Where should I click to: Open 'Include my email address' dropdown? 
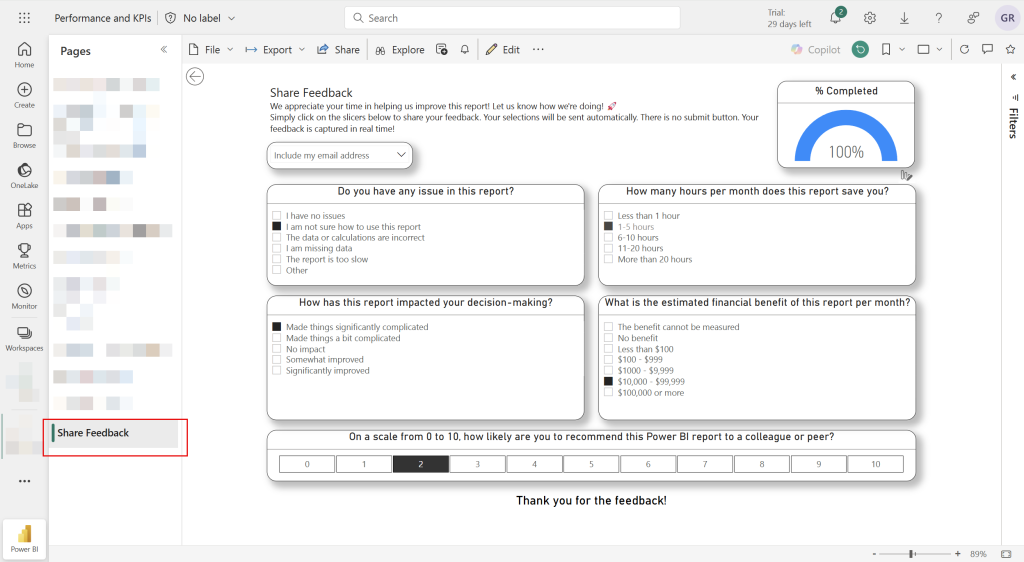tap(339, 155)
